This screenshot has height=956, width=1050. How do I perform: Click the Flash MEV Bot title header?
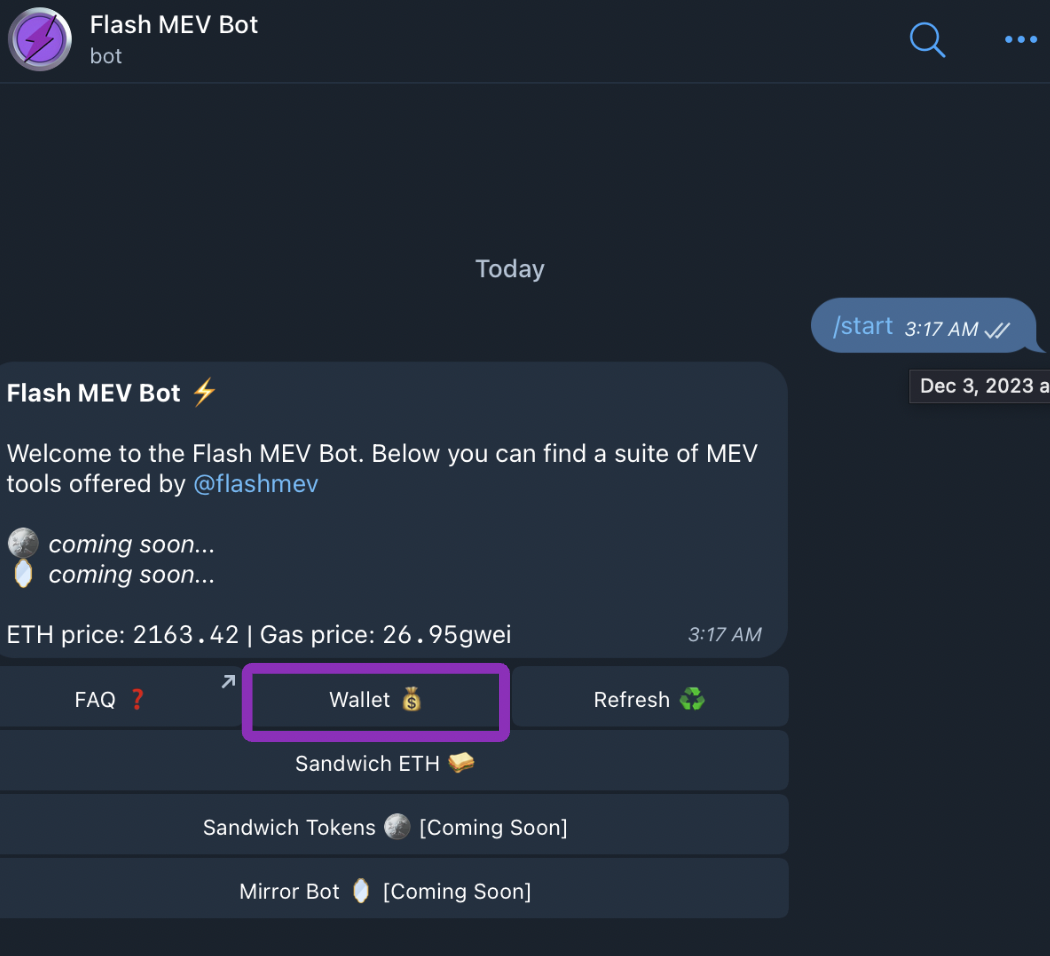point(174,25)
